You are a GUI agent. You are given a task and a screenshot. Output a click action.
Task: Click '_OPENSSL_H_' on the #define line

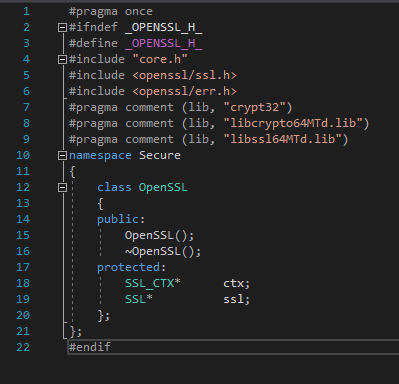[x=164, y=43]
